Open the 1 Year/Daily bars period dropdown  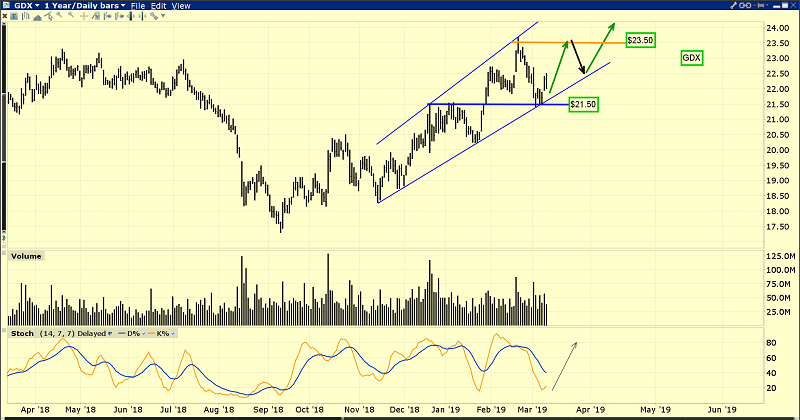point(85,6)
